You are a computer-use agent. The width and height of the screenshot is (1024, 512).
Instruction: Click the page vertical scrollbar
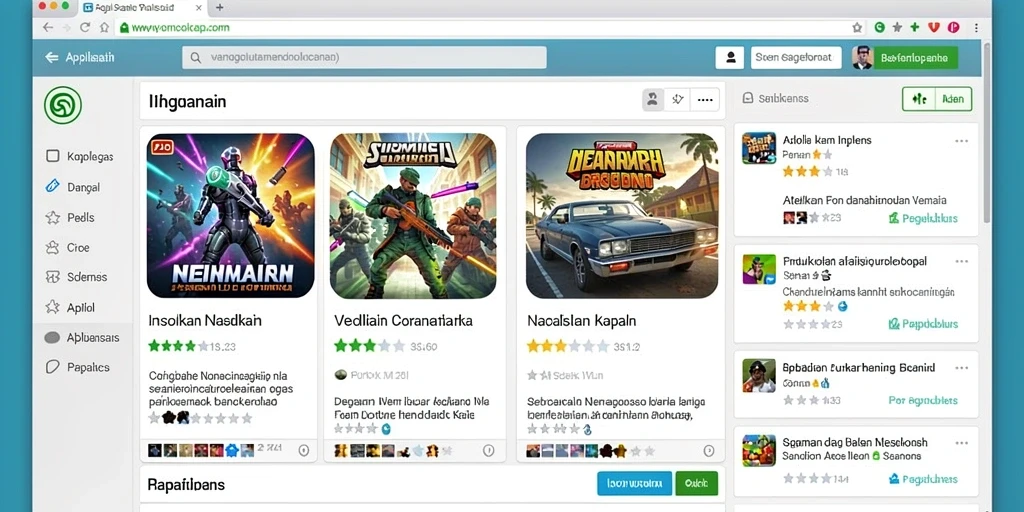coord(986,134)
